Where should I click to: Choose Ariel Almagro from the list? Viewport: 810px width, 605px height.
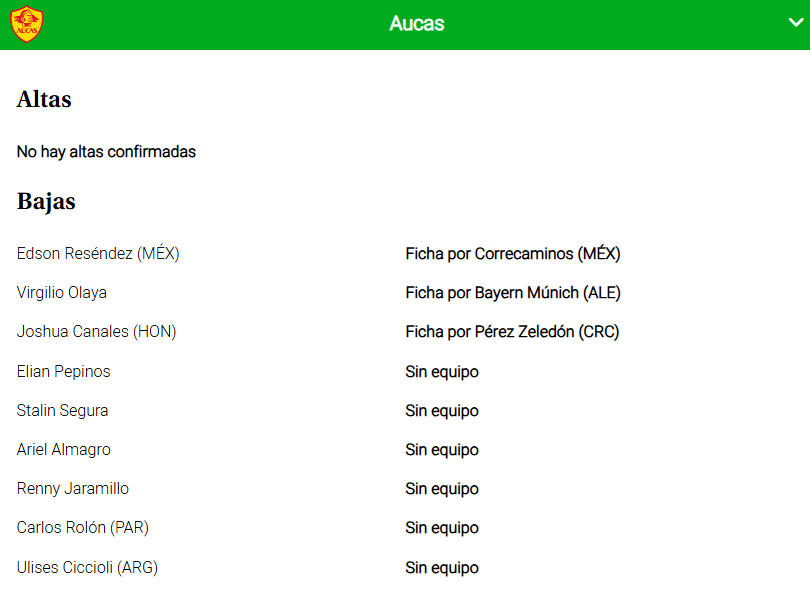pyautogui.click(x=64, y=450)
